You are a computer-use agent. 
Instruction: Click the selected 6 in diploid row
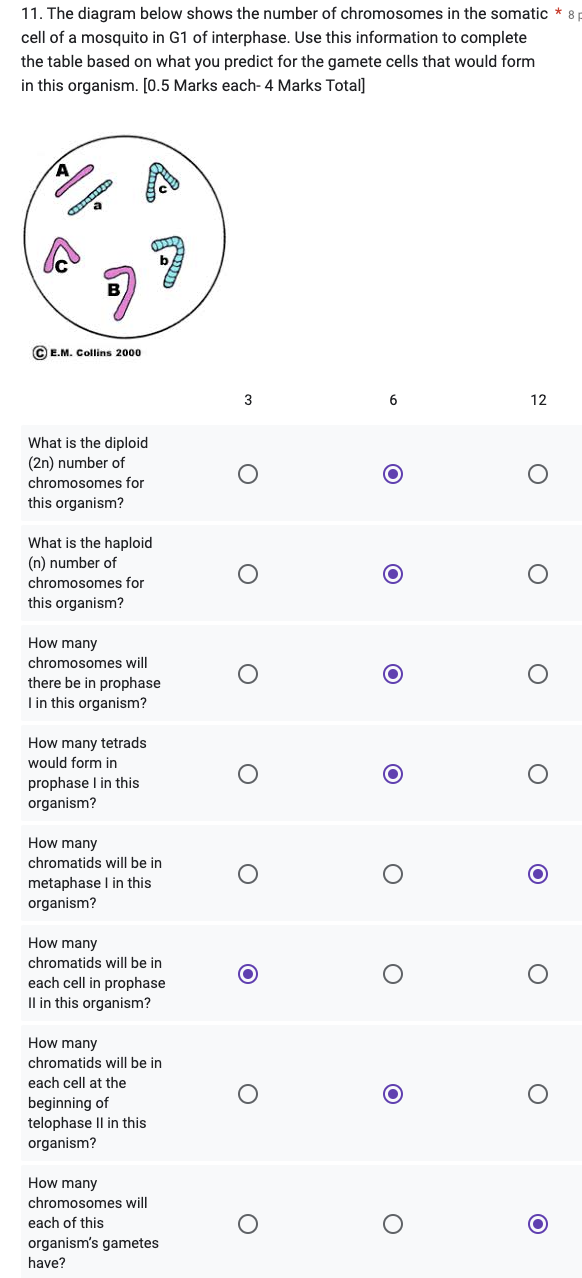coord(393,473)
